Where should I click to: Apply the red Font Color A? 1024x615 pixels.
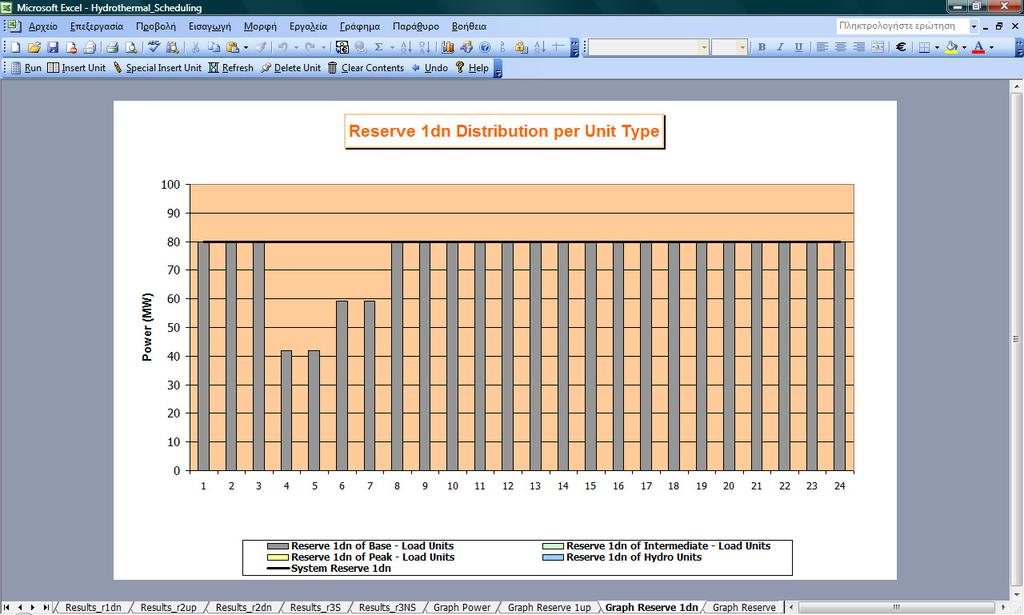coord(978,47)
